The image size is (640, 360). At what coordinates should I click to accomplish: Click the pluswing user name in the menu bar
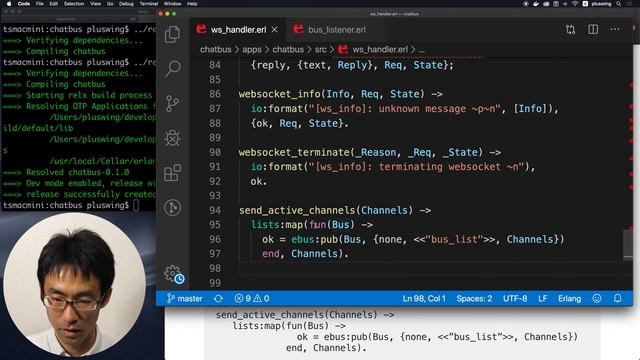click(x=601, y=4)
